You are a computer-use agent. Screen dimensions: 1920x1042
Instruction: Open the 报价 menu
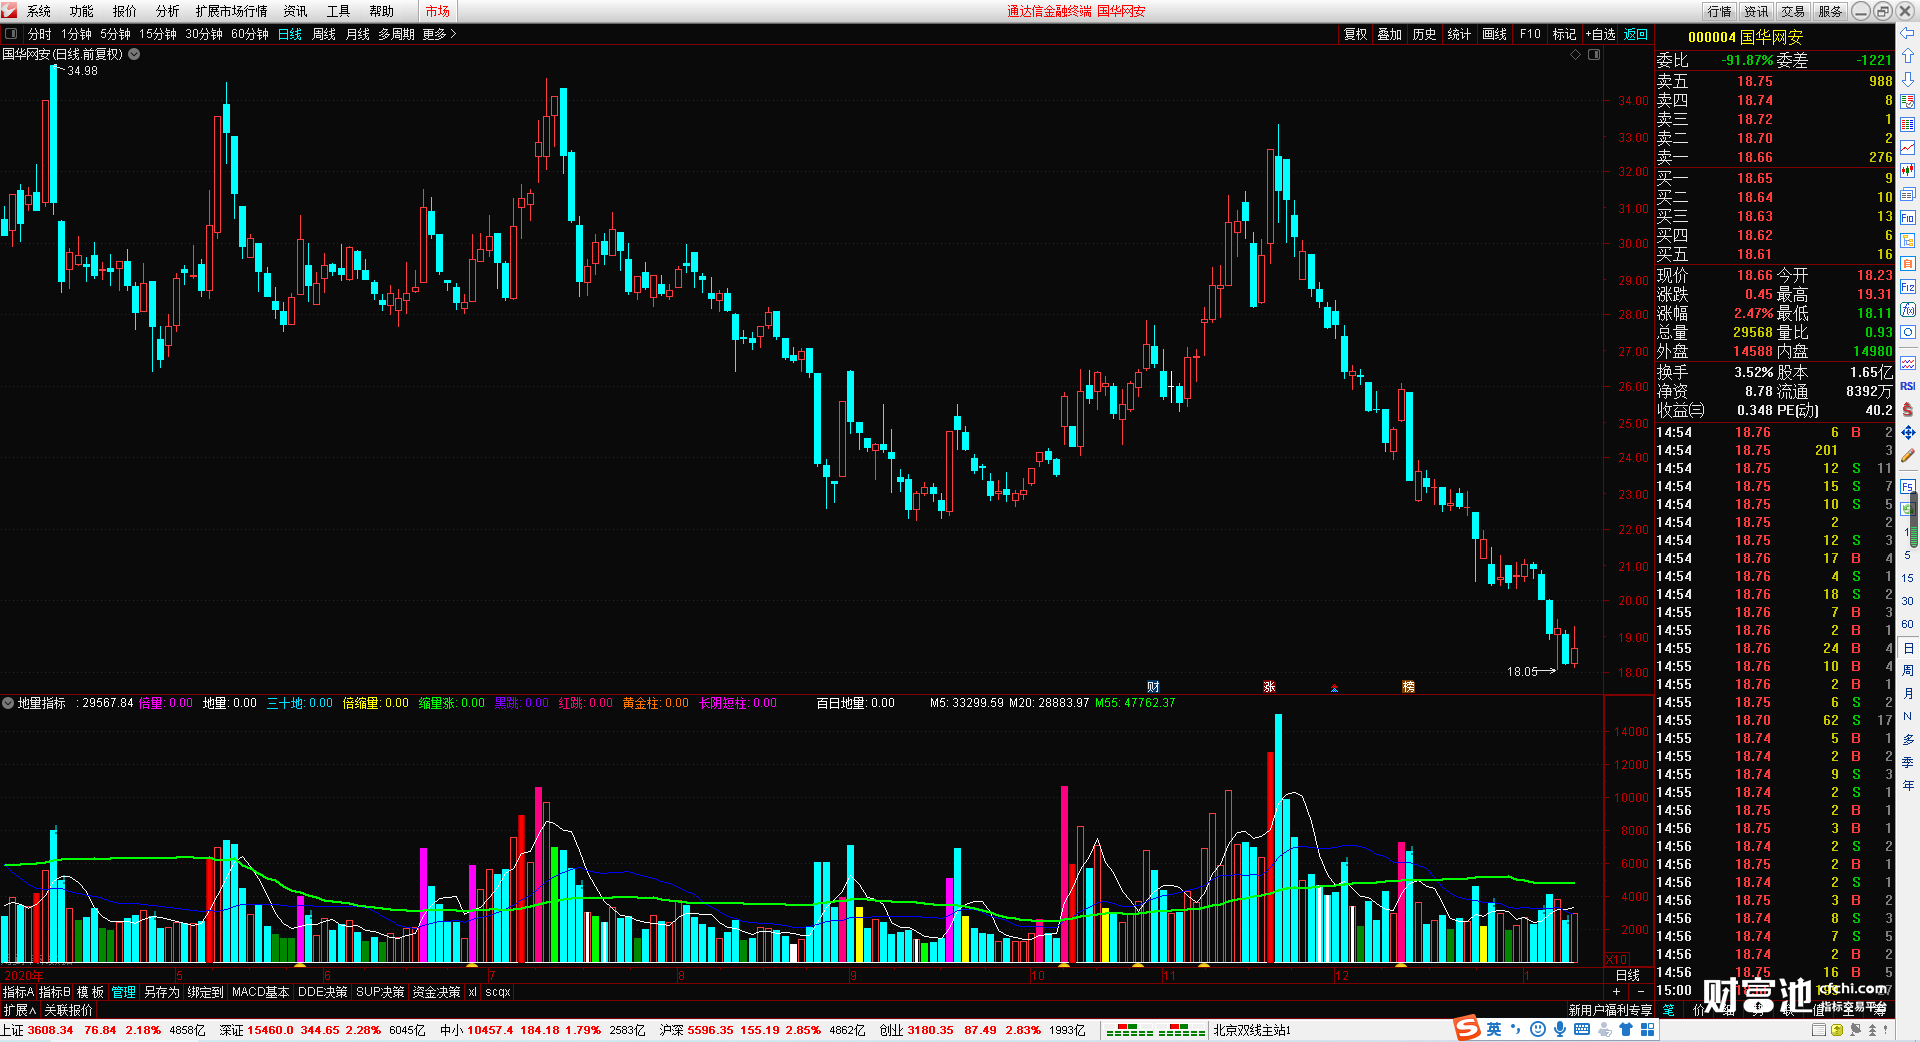coord(124,11)
